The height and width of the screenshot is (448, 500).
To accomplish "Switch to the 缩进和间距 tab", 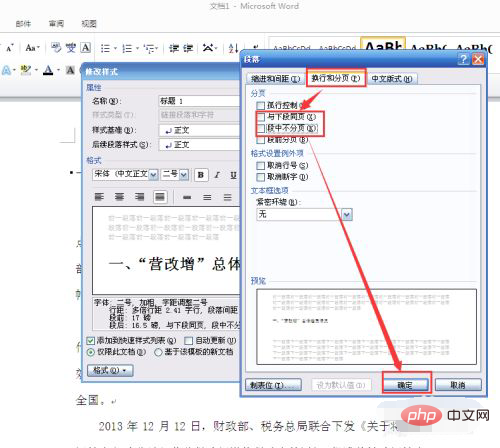I will [275, 79].
